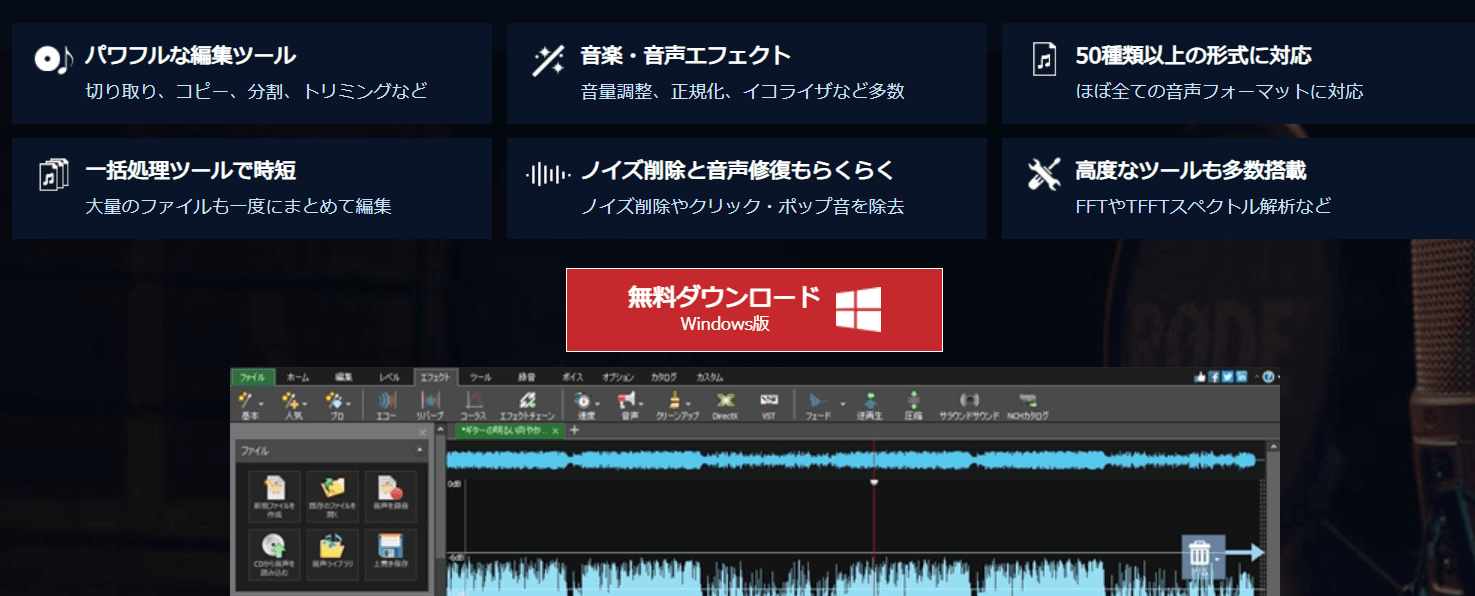Viewport: 1475px width, 596px height.
Task: Click the magic wand sparkle icon
Action: [x=548, y=60]
